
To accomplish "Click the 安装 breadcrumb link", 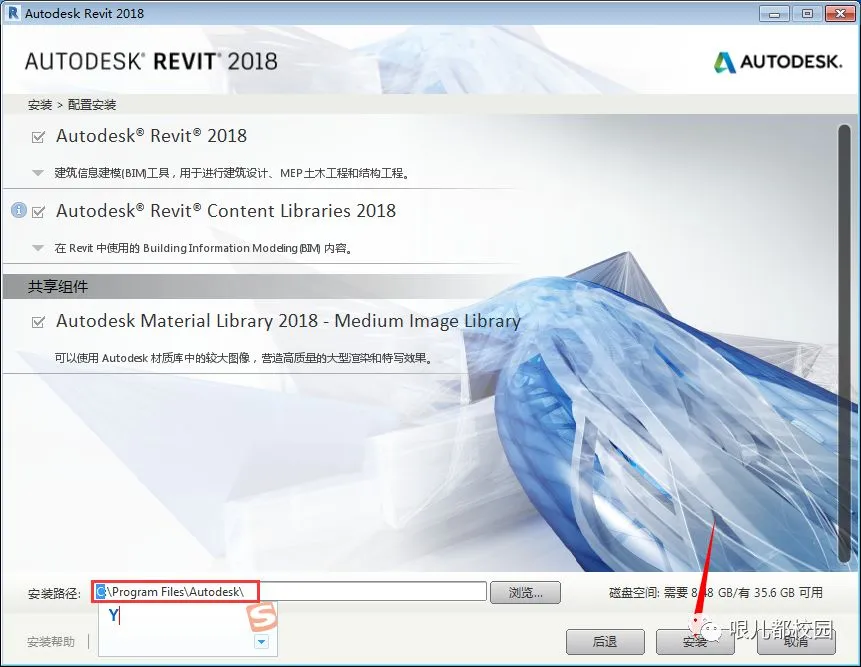I will click(x=40, y=105).
